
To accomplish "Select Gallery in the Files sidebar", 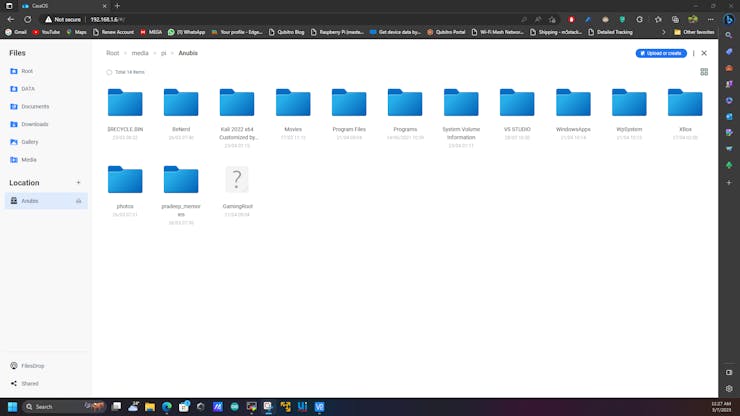I will point(30,142).
